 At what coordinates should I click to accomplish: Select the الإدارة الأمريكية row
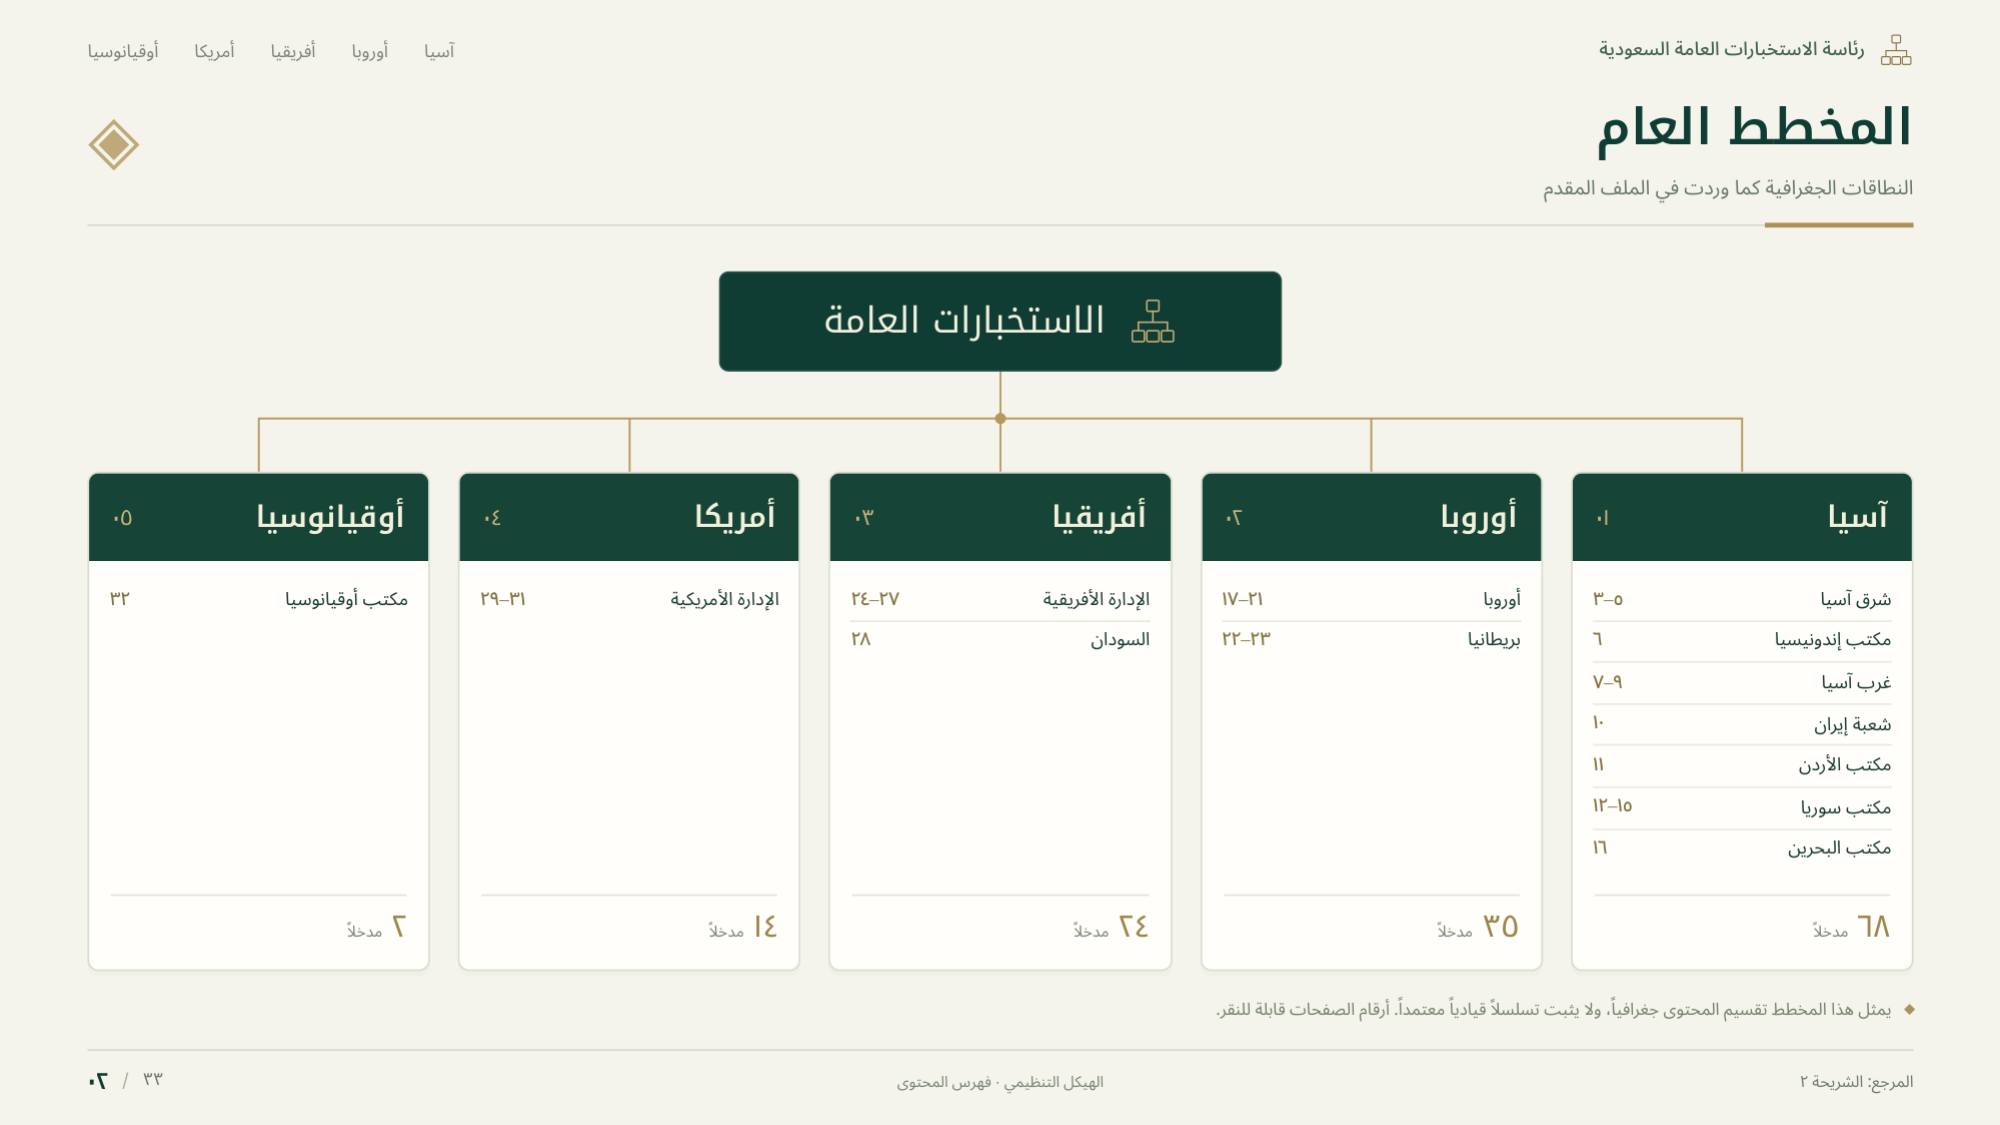(x=629, y=599)
